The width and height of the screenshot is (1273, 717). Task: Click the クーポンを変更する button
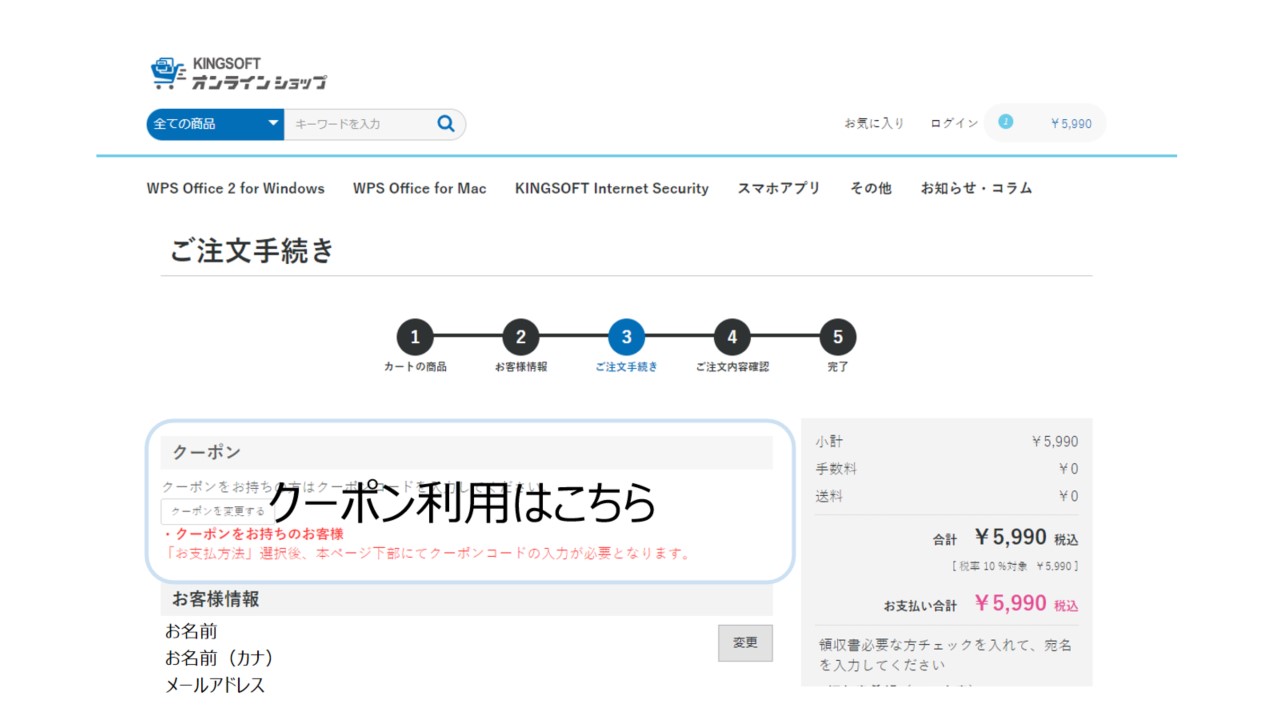pyautogui.click(x=218, y=511)
